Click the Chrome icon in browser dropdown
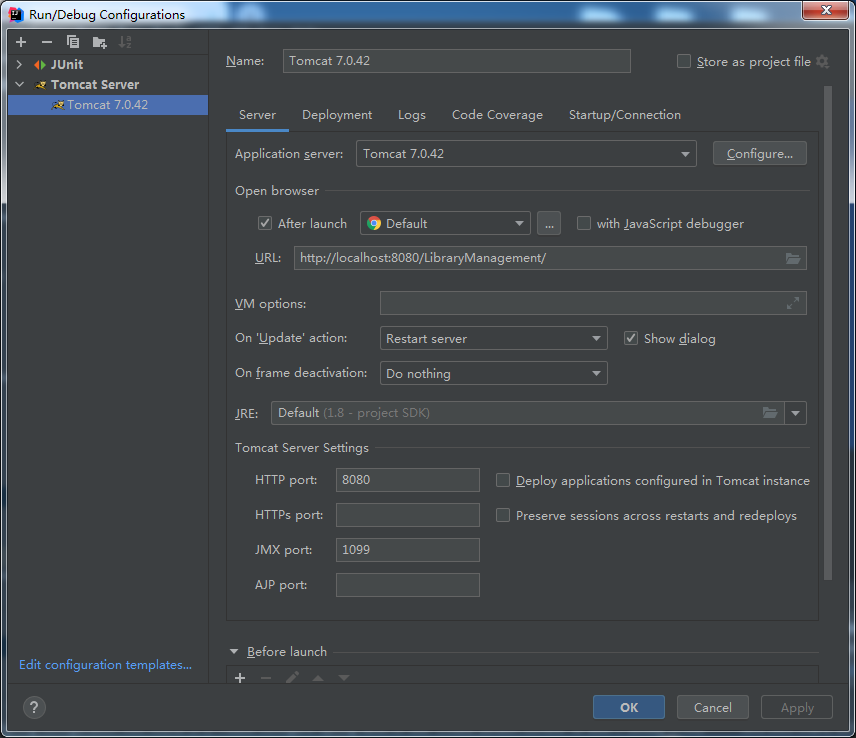Screen dimensions: 856x738 click(374, 223)
